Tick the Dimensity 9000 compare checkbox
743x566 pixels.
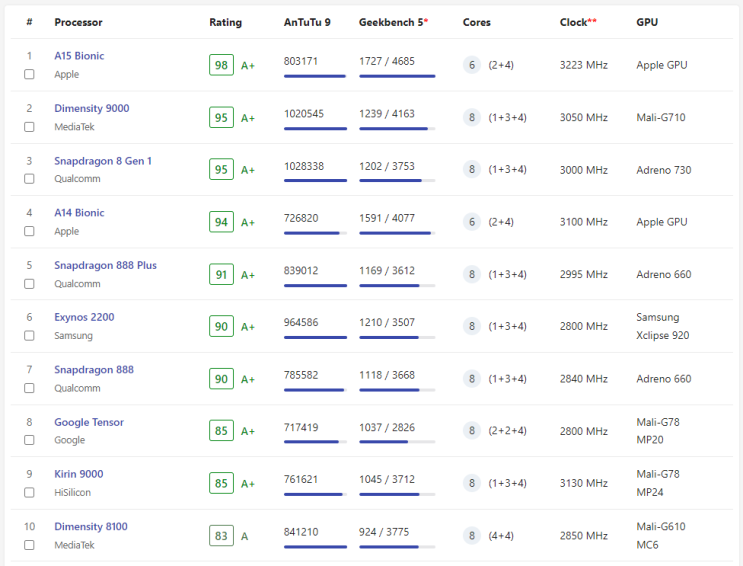click(29, 127)
